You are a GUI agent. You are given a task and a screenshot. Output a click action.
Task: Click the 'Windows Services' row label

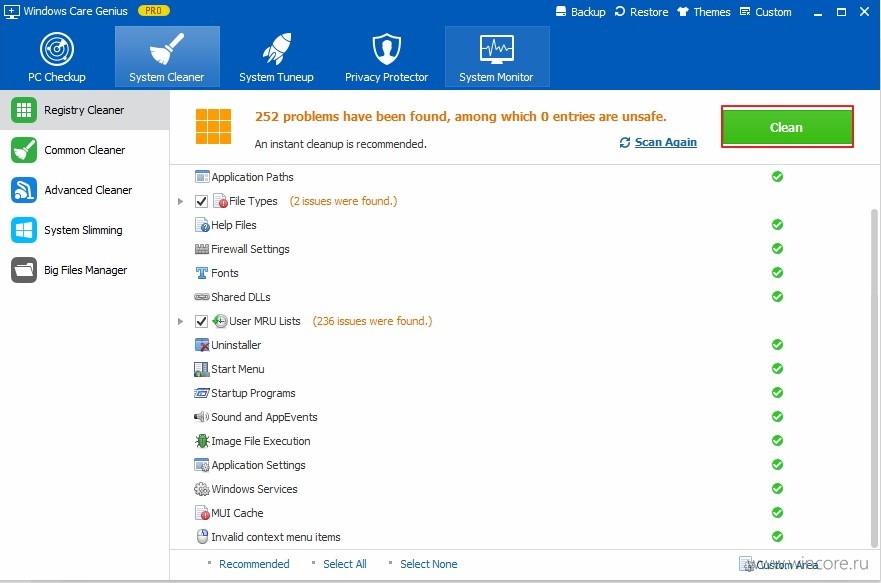[254, 489]
